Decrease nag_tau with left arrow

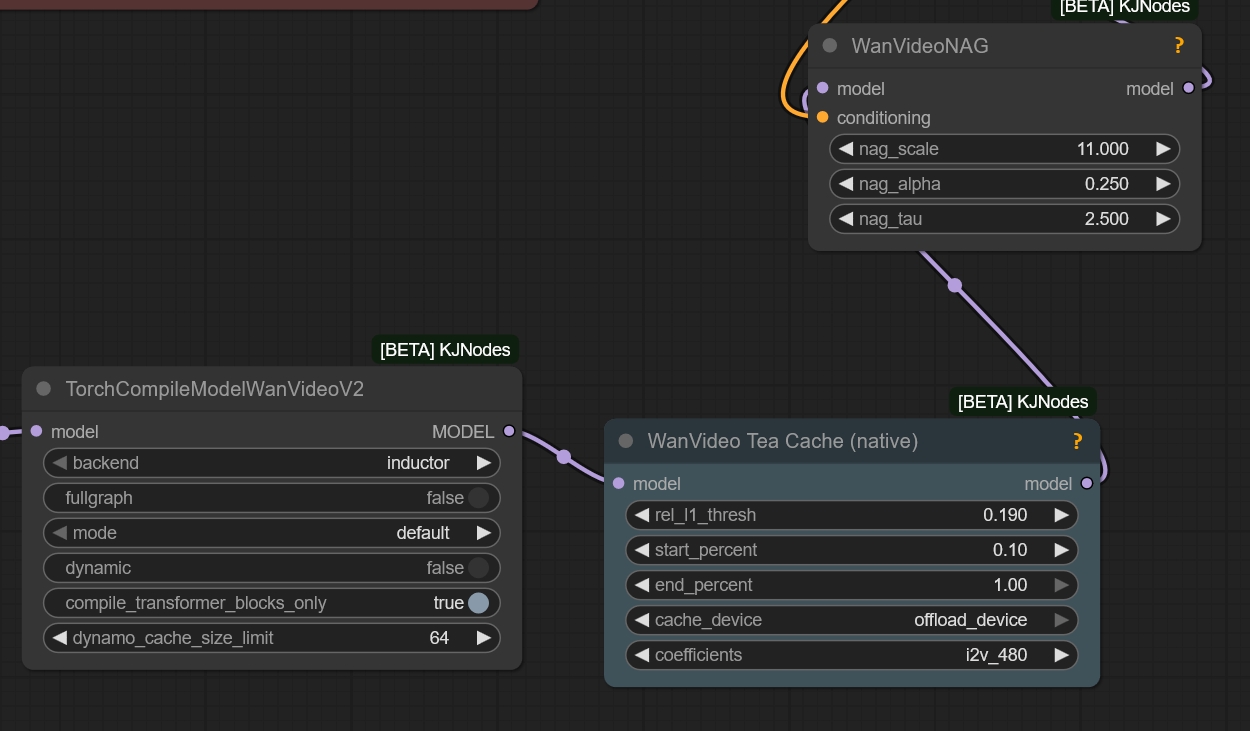click(x=846, y=219)
